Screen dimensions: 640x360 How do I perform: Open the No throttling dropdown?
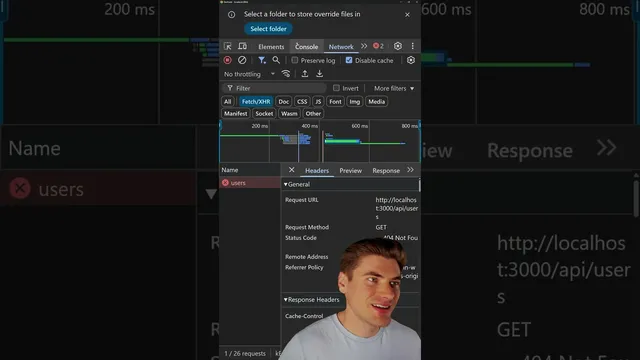click(x=249, y=74)
